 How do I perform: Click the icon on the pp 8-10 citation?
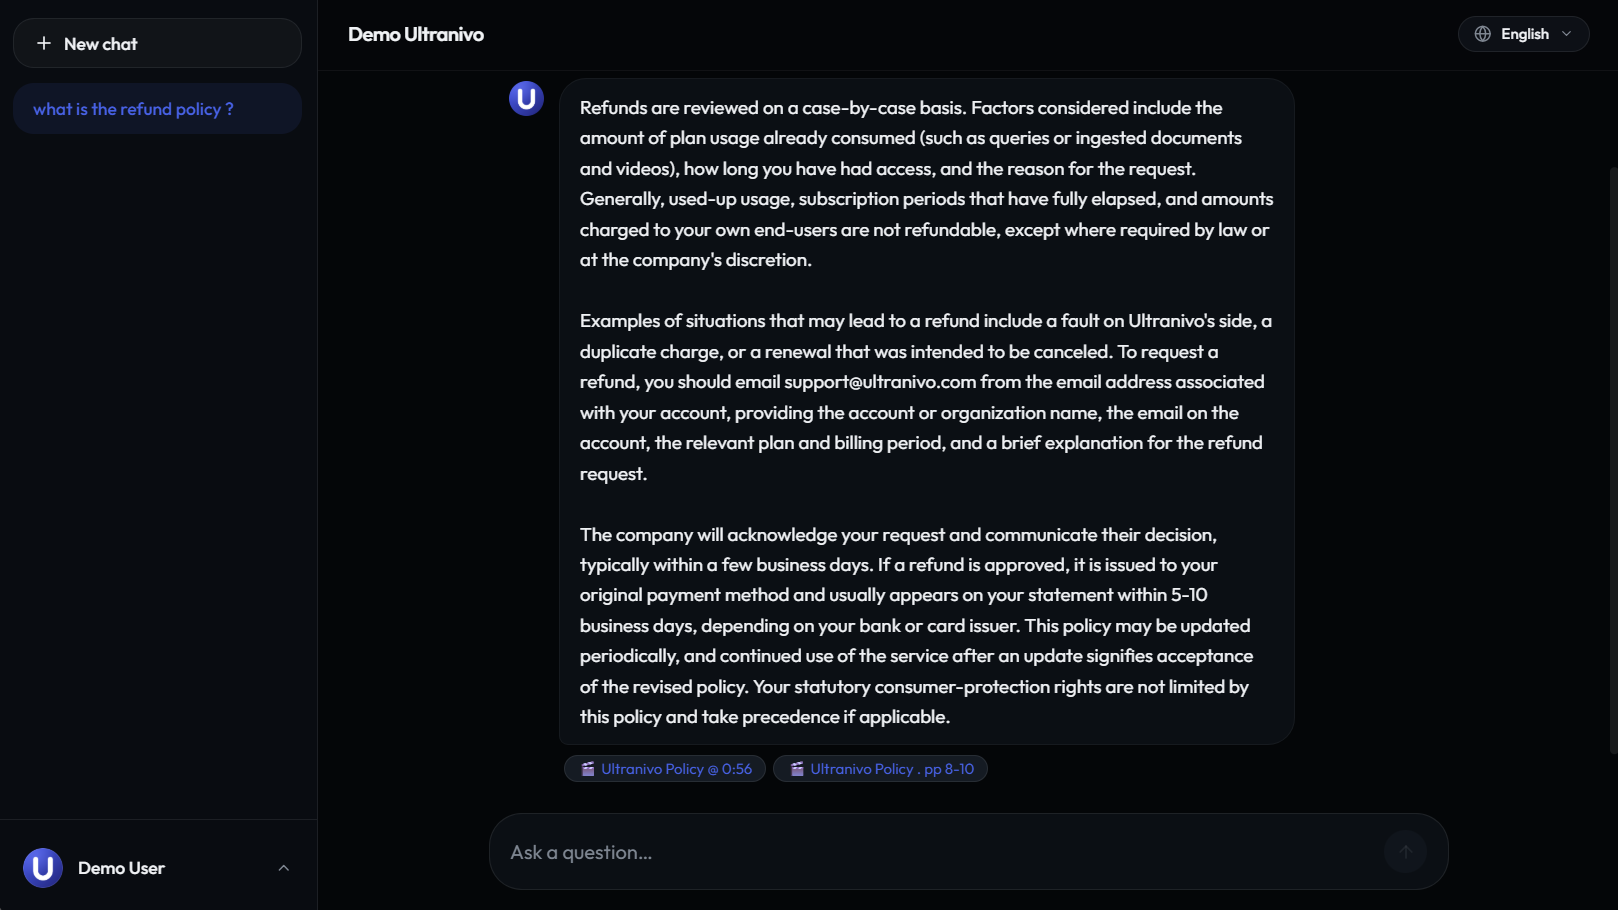click(x=797, y=769)
